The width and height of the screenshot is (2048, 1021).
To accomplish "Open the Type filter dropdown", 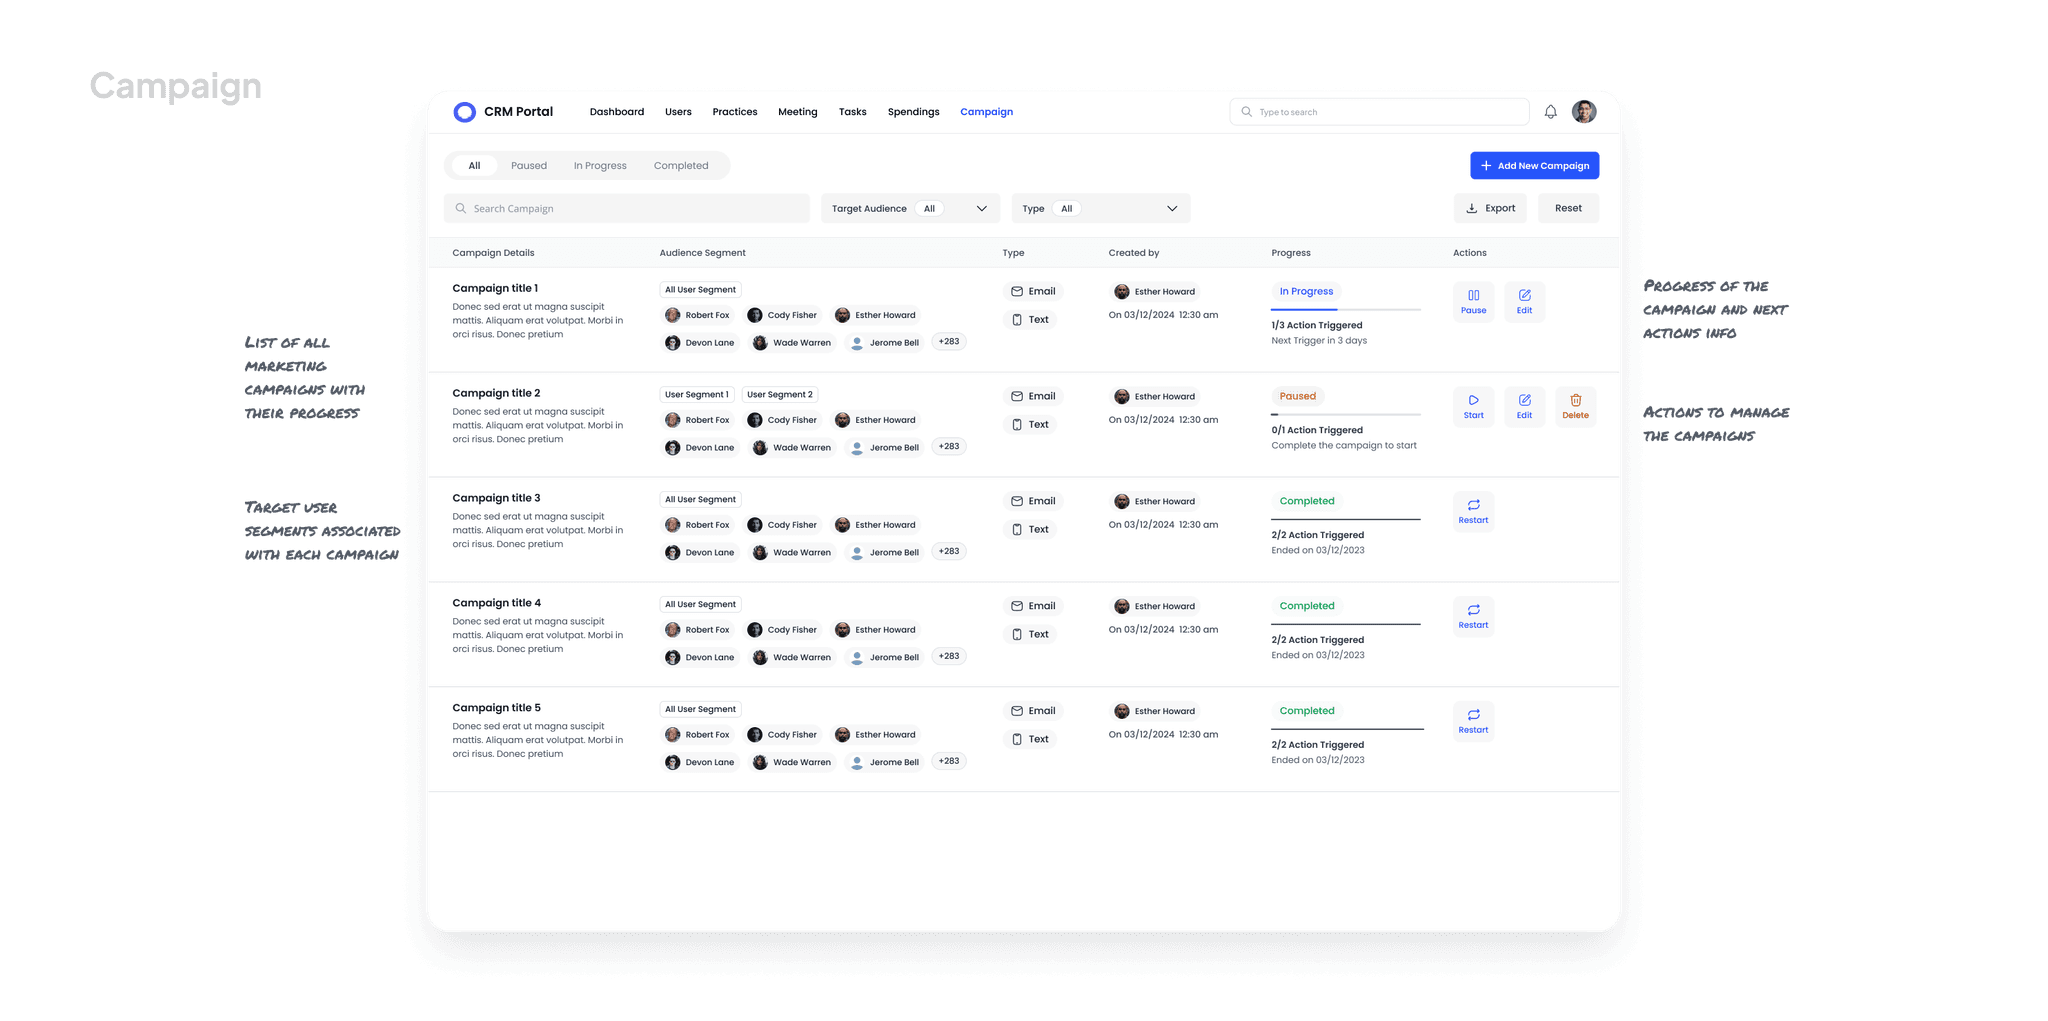I will [x=1171, y=208].
